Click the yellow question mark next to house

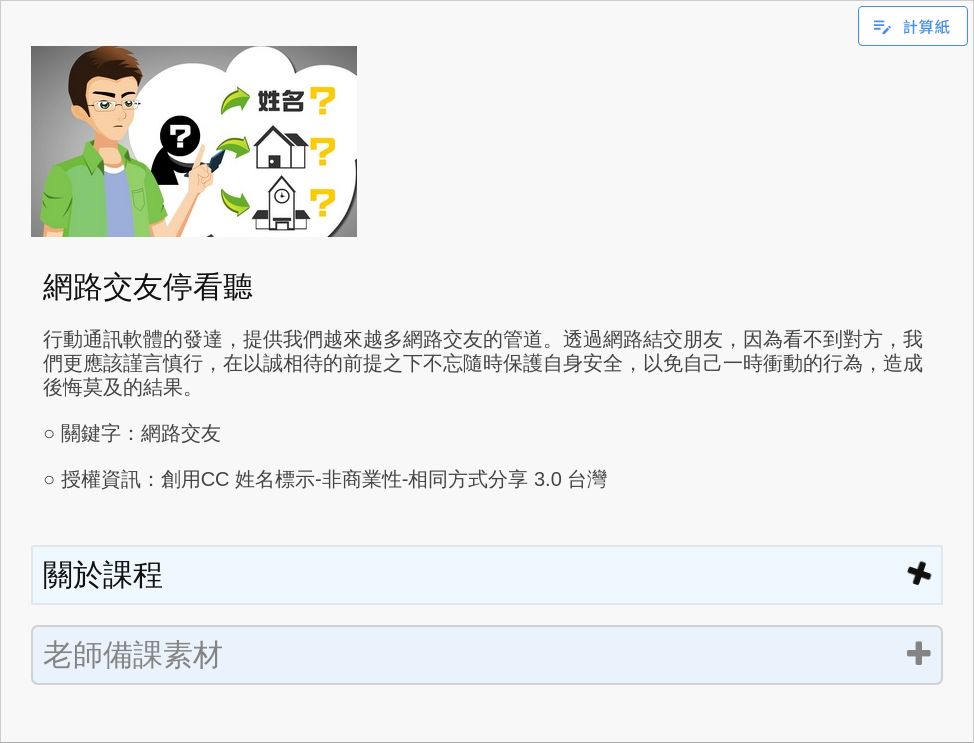click(322, 151)
